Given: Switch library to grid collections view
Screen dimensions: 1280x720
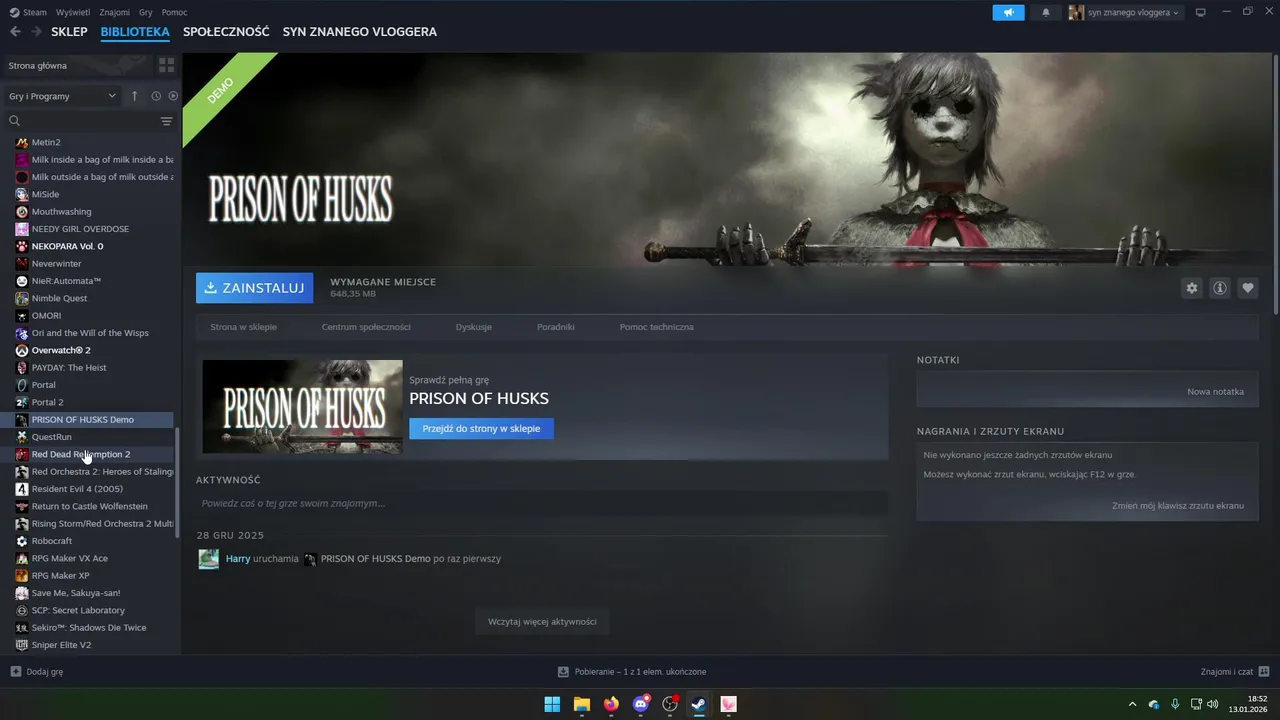Looking at the screenshot, I should pos(166,65).
